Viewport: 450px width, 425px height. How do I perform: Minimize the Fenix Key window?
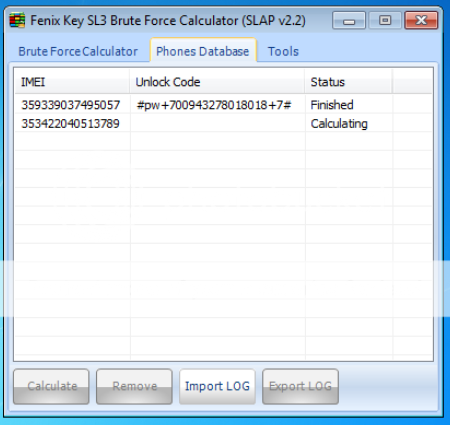click(x=349, y=21)
